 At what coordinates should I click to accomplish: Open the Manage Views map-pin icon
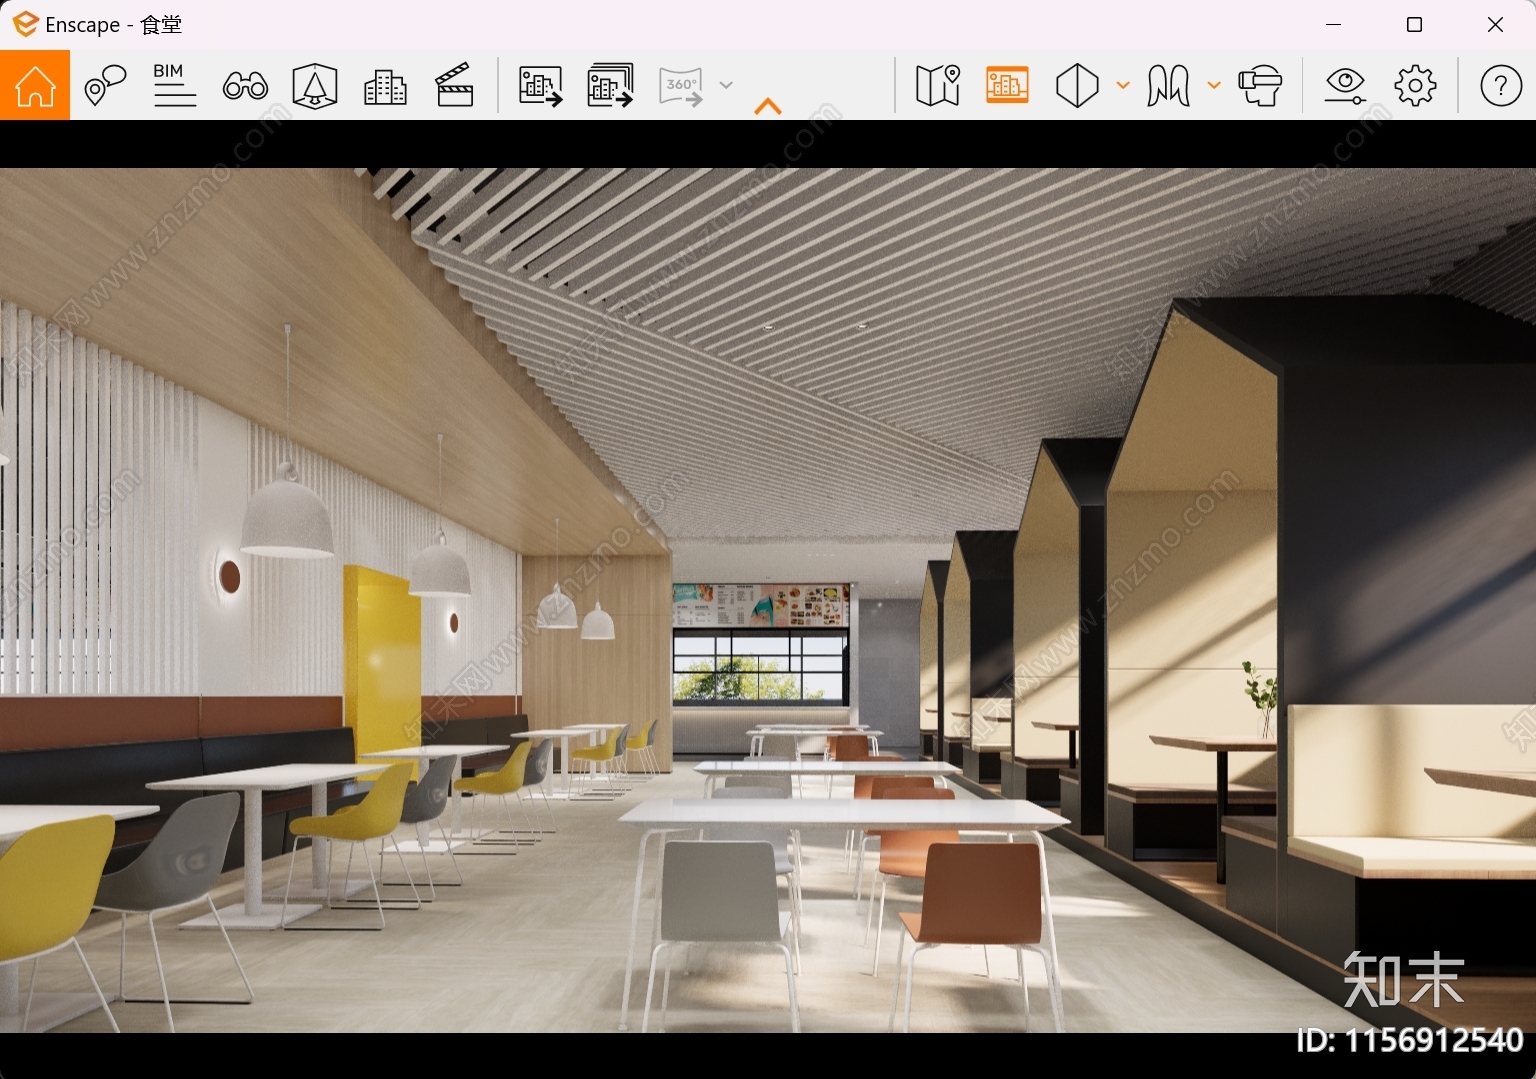tap(105, 86)
